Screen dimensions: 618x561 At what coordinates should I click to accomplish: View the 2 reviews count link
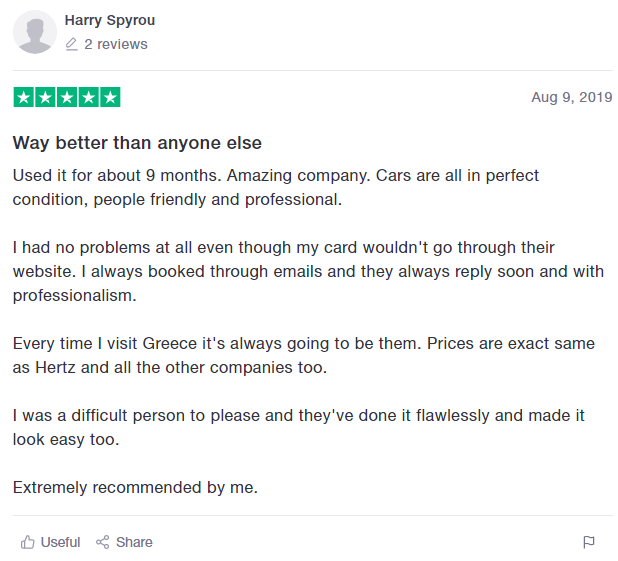pos(115,44)
